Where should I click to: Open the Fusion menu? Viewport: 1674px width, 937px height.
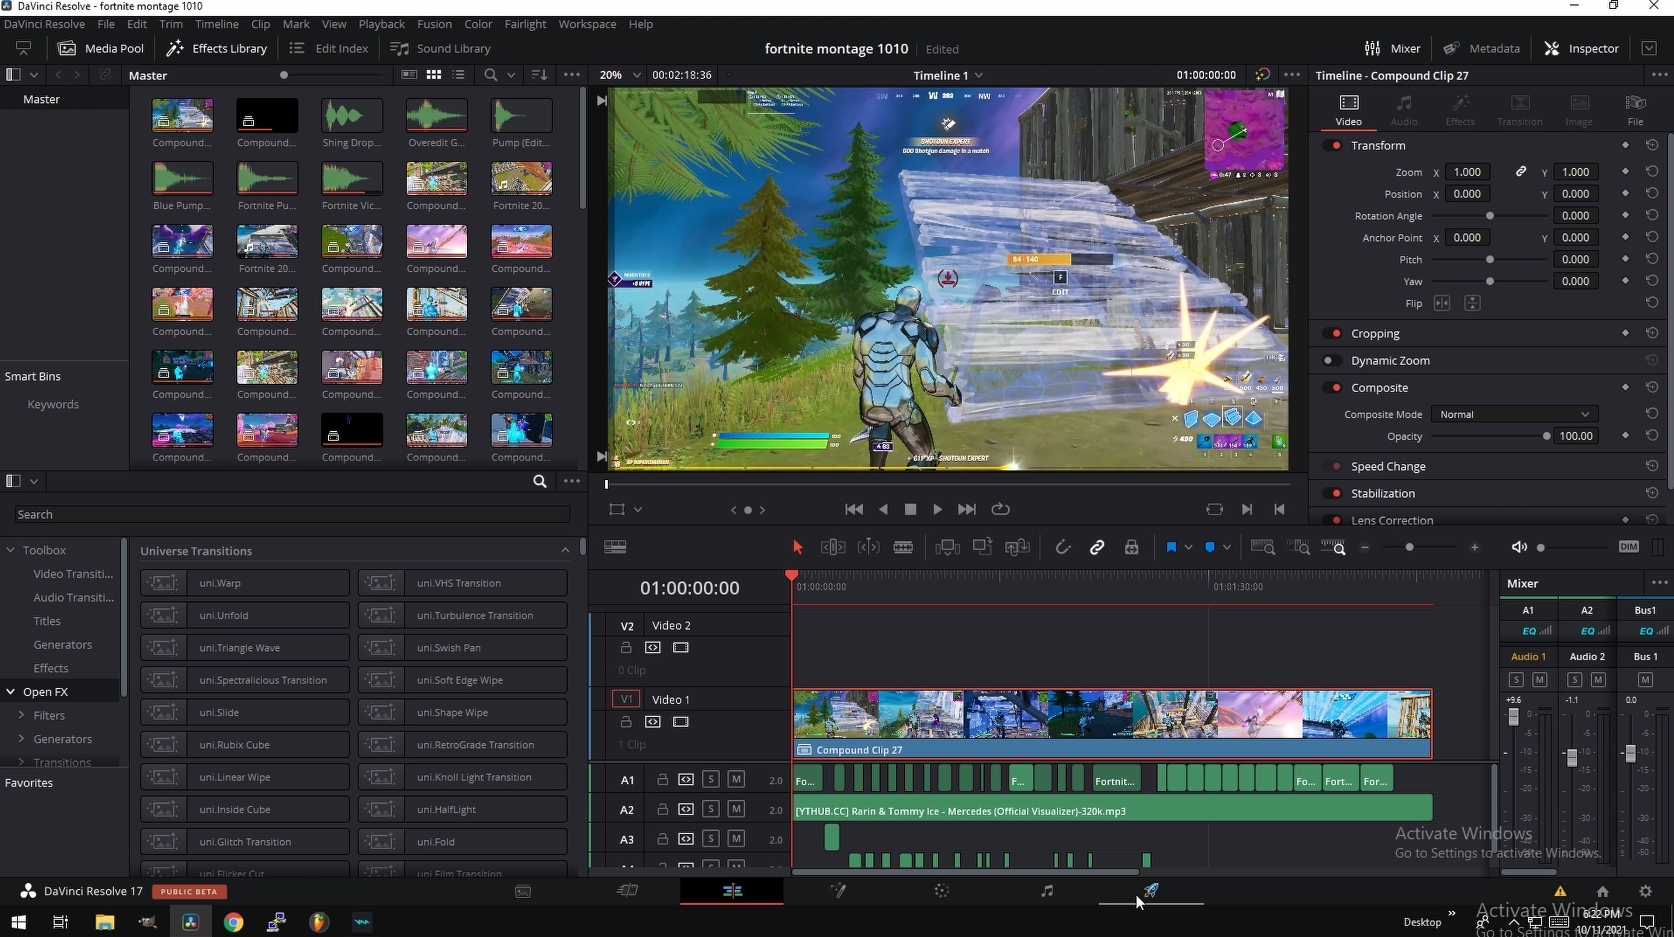point(434,24)
